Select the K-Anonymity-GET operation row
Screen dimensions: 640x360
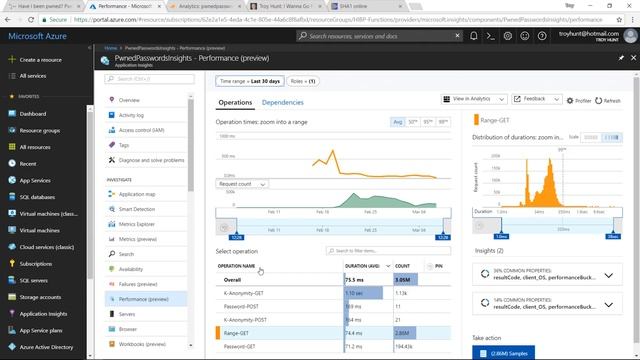(333, 293)
